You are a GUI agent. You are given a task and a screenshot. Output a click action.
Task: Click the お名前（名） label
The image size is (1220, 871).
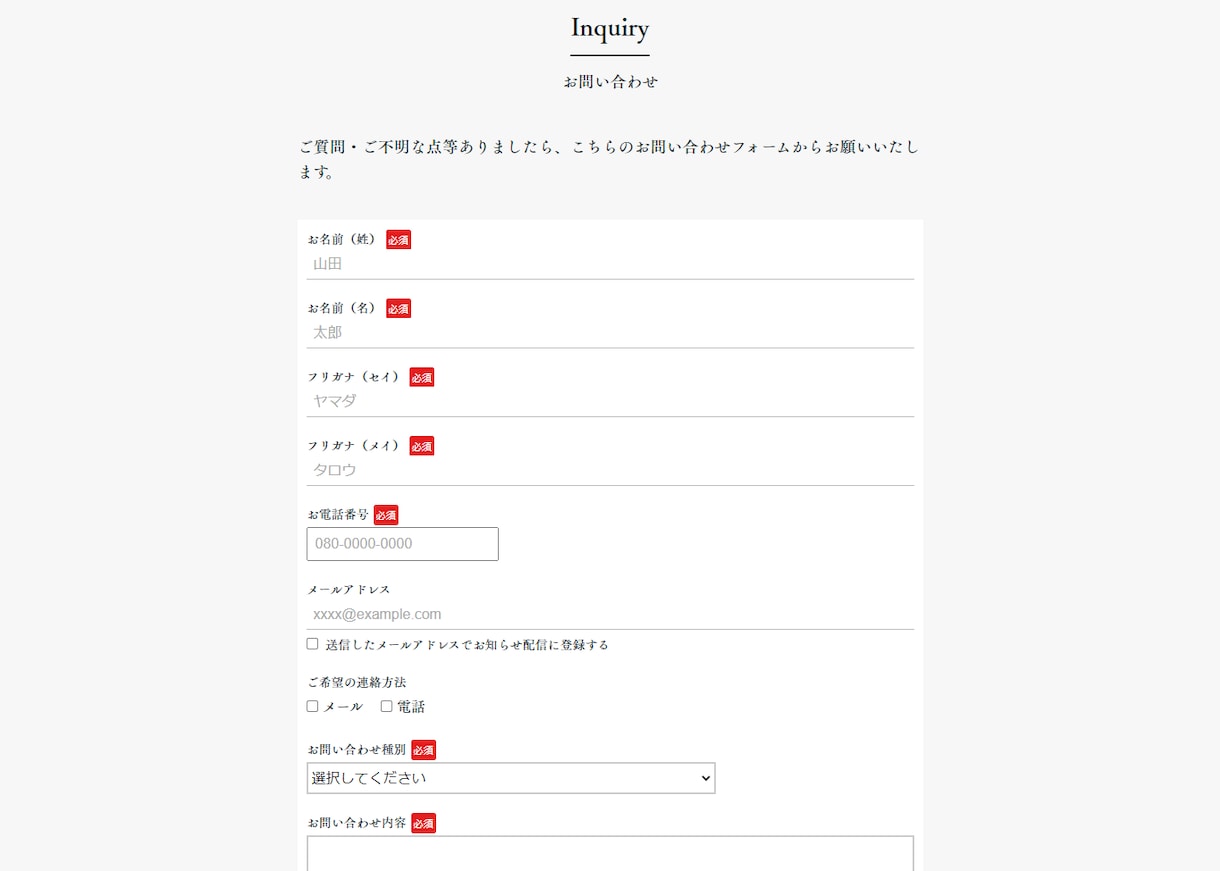342,308
